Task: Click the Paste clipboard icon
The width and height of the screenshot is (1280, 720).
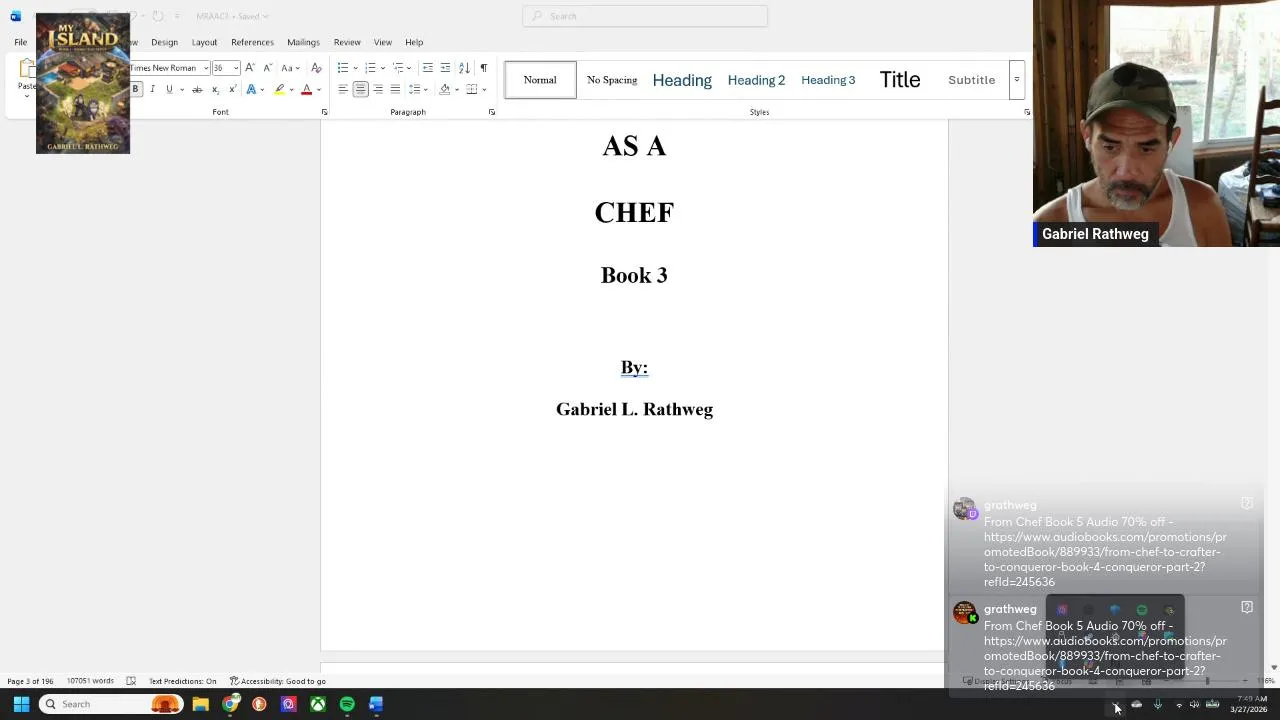Action: tap(26, 70)
